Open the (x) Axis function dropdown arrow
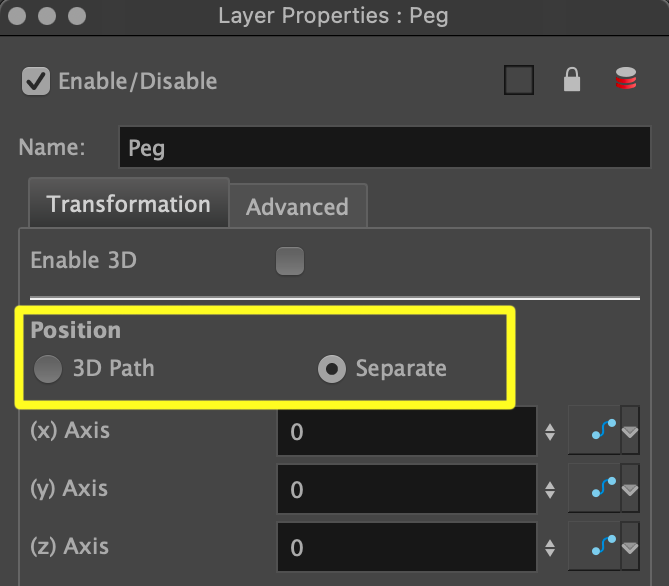Image resolution: width=669 pixels, height=586 pixels. [630, 431]
